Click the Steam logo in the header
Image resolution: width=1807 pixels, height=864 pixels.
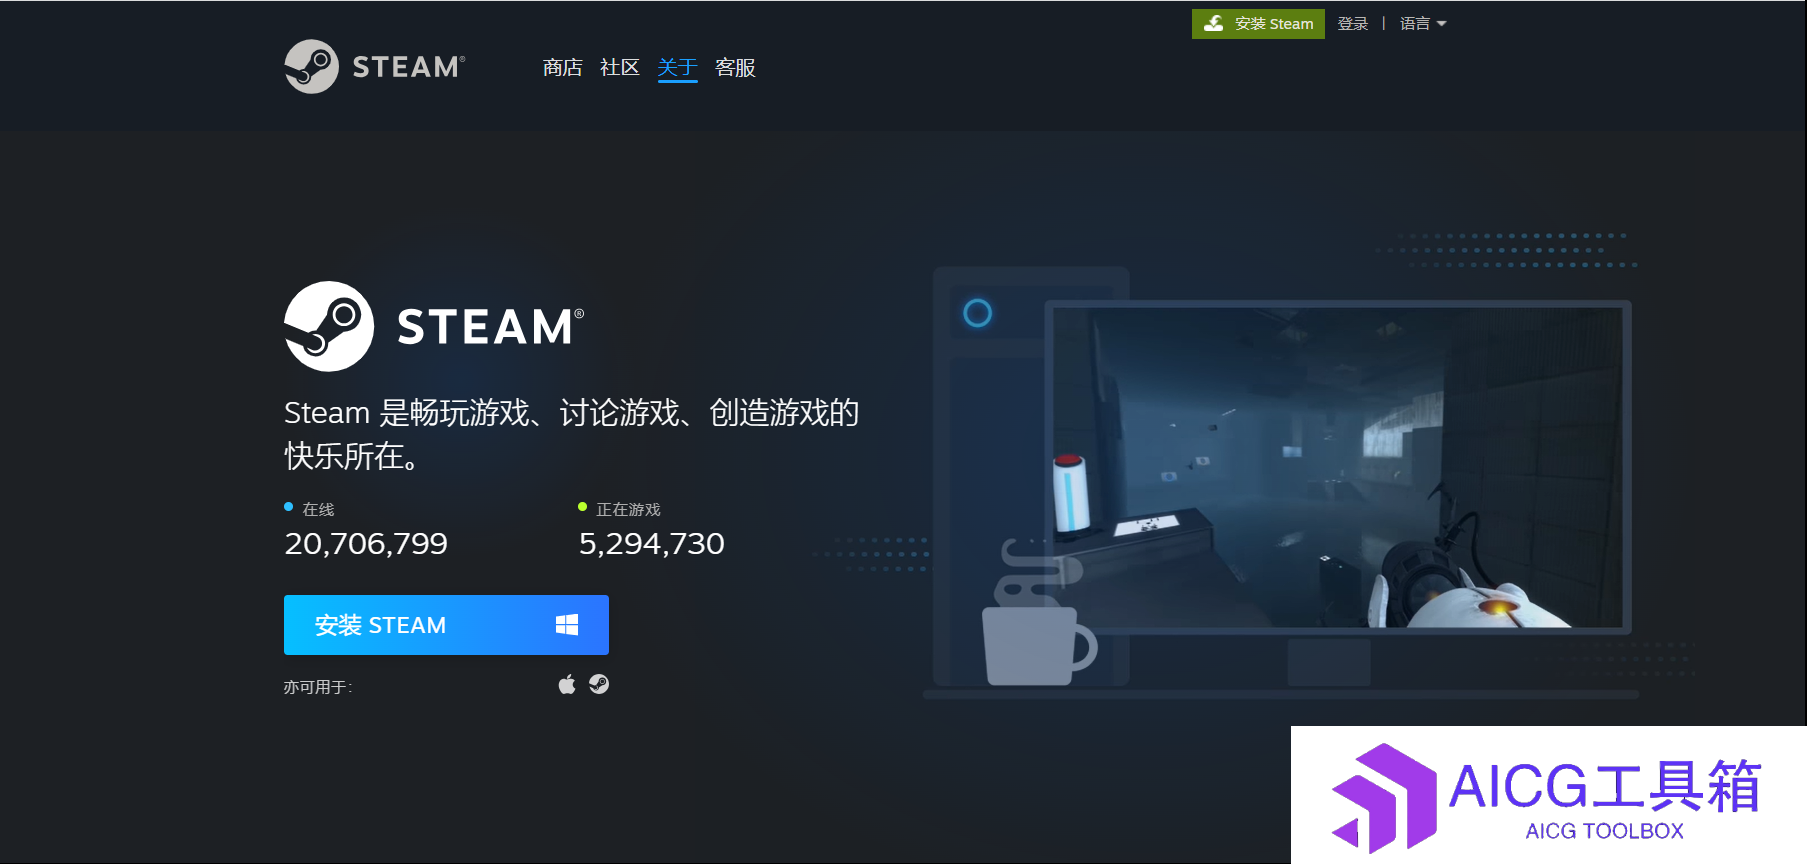coord(375,66)
